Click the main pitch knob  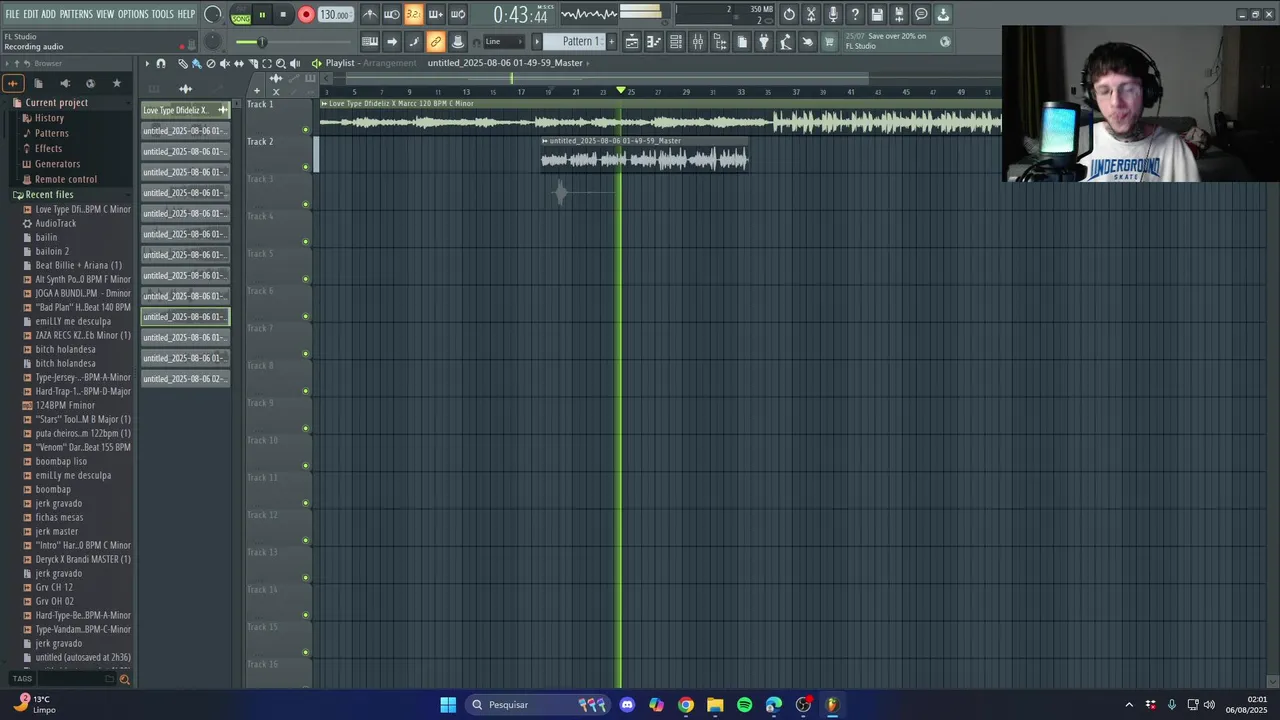(x=213, y=42)
